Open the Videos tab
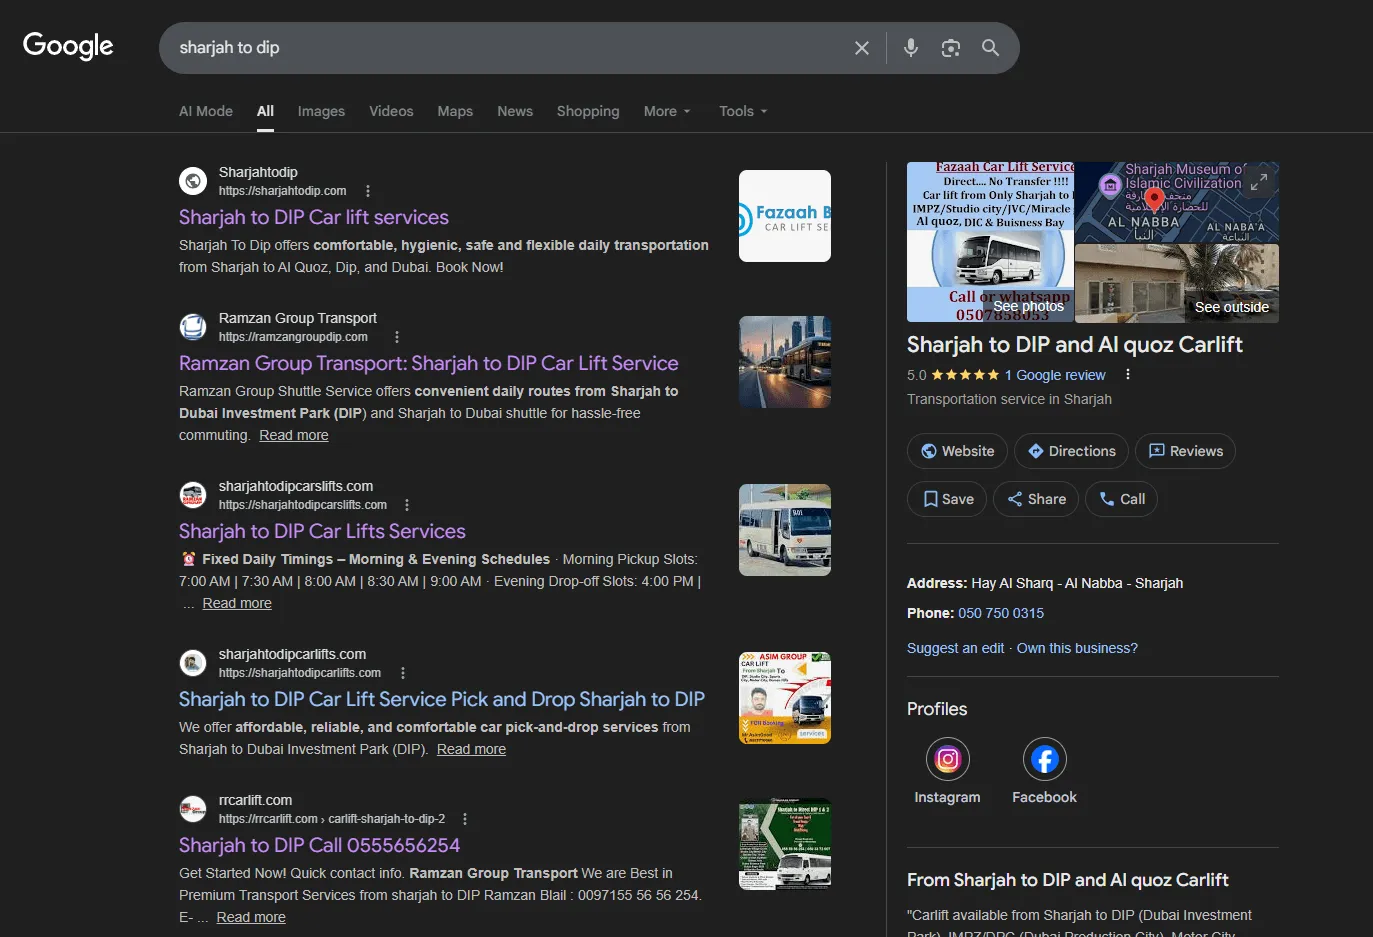Screen dimensions: 1373x937 click(x=391, y=111)
